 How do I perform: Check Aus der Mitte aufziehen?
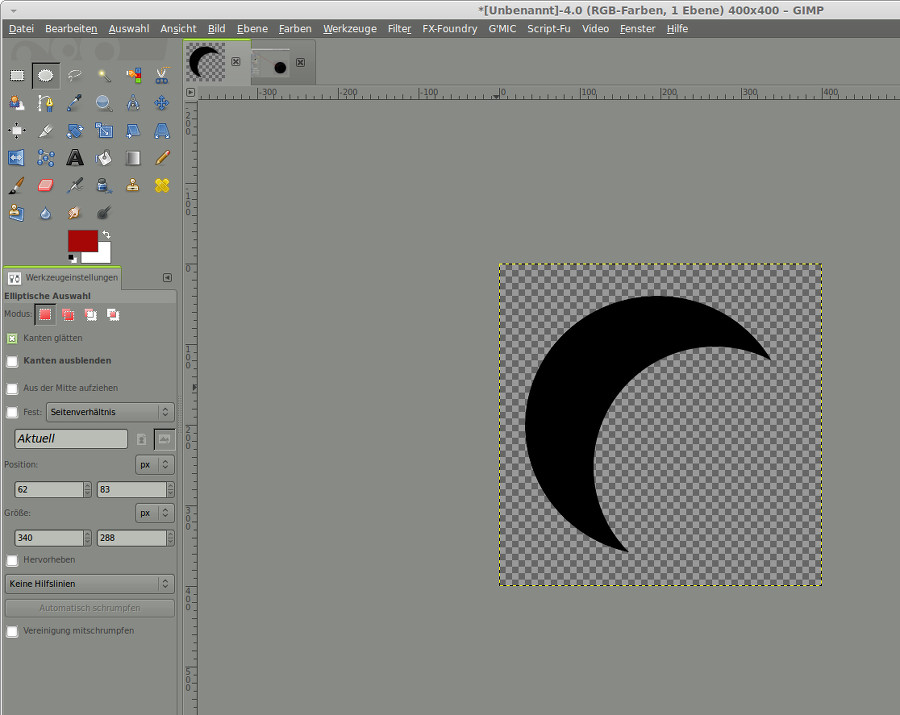(12, 388)
